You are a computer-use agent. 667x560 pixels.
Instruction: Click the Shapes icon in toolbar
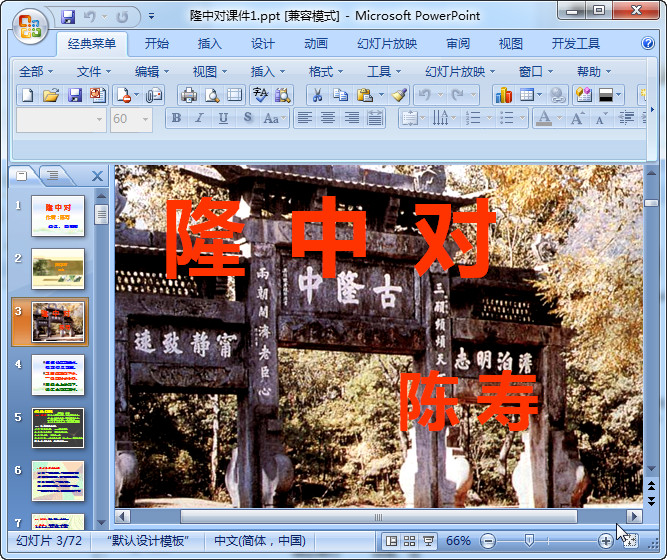click(x=584, y=95)
